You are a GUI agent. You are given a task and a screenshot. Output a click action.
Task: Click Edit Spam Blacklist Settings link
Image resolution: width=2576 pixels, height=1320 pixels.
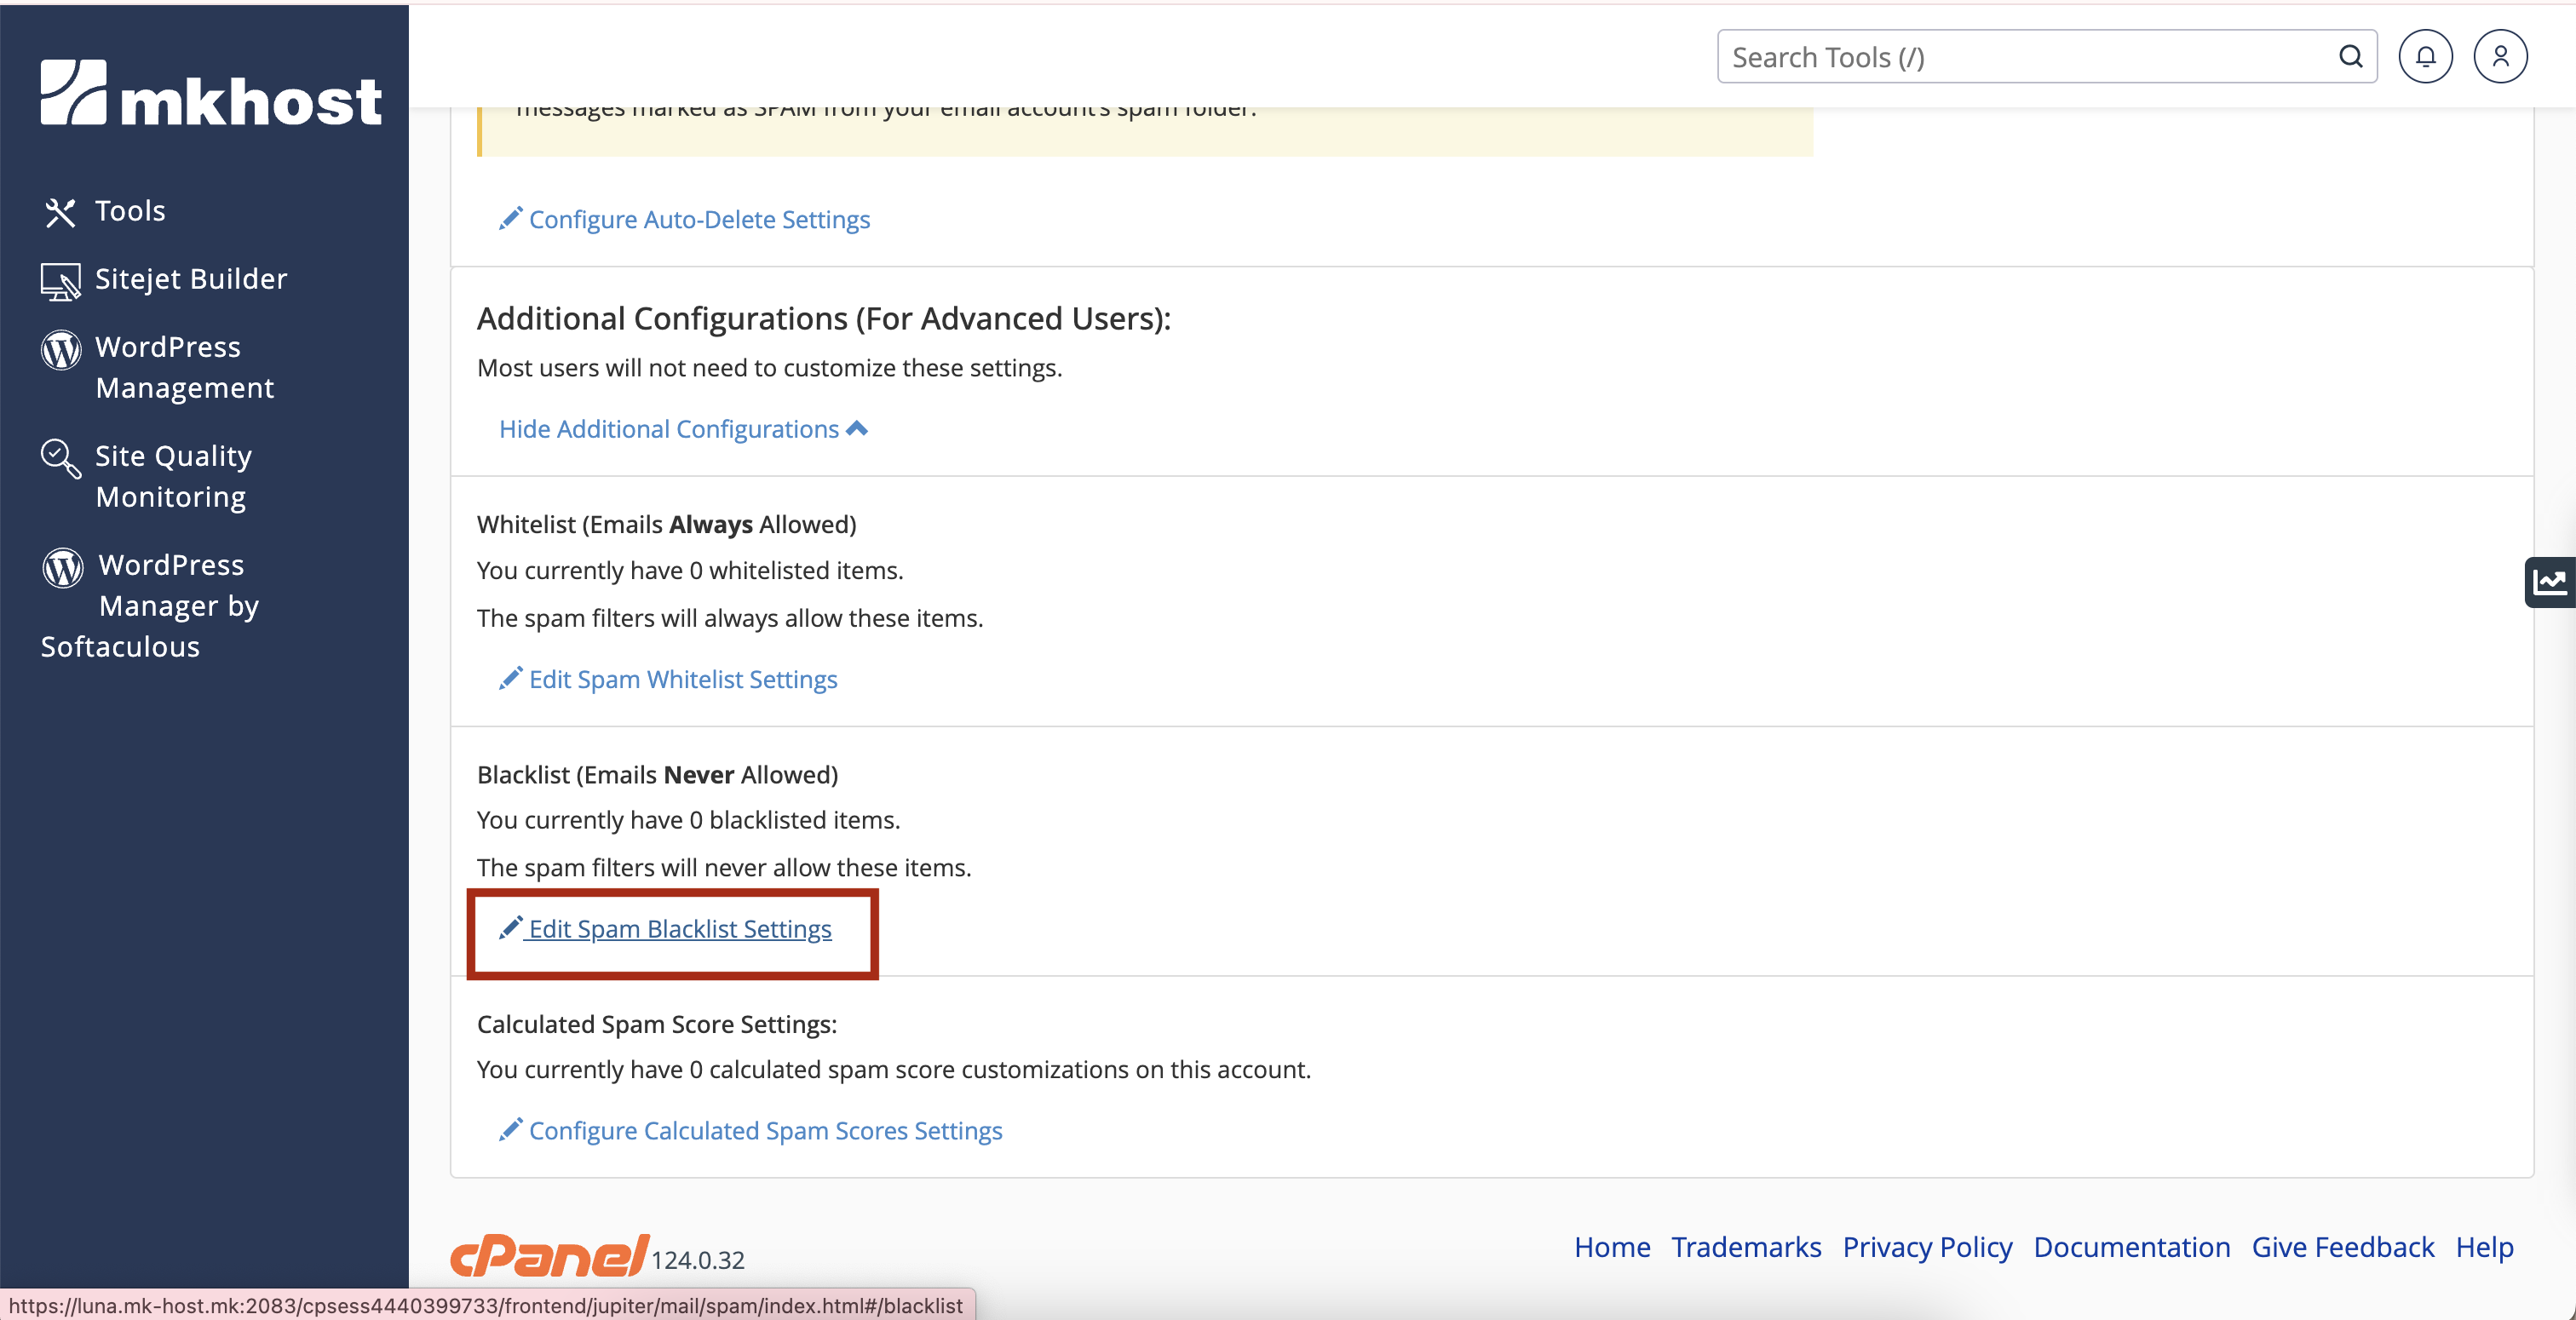tap(679, 929)
